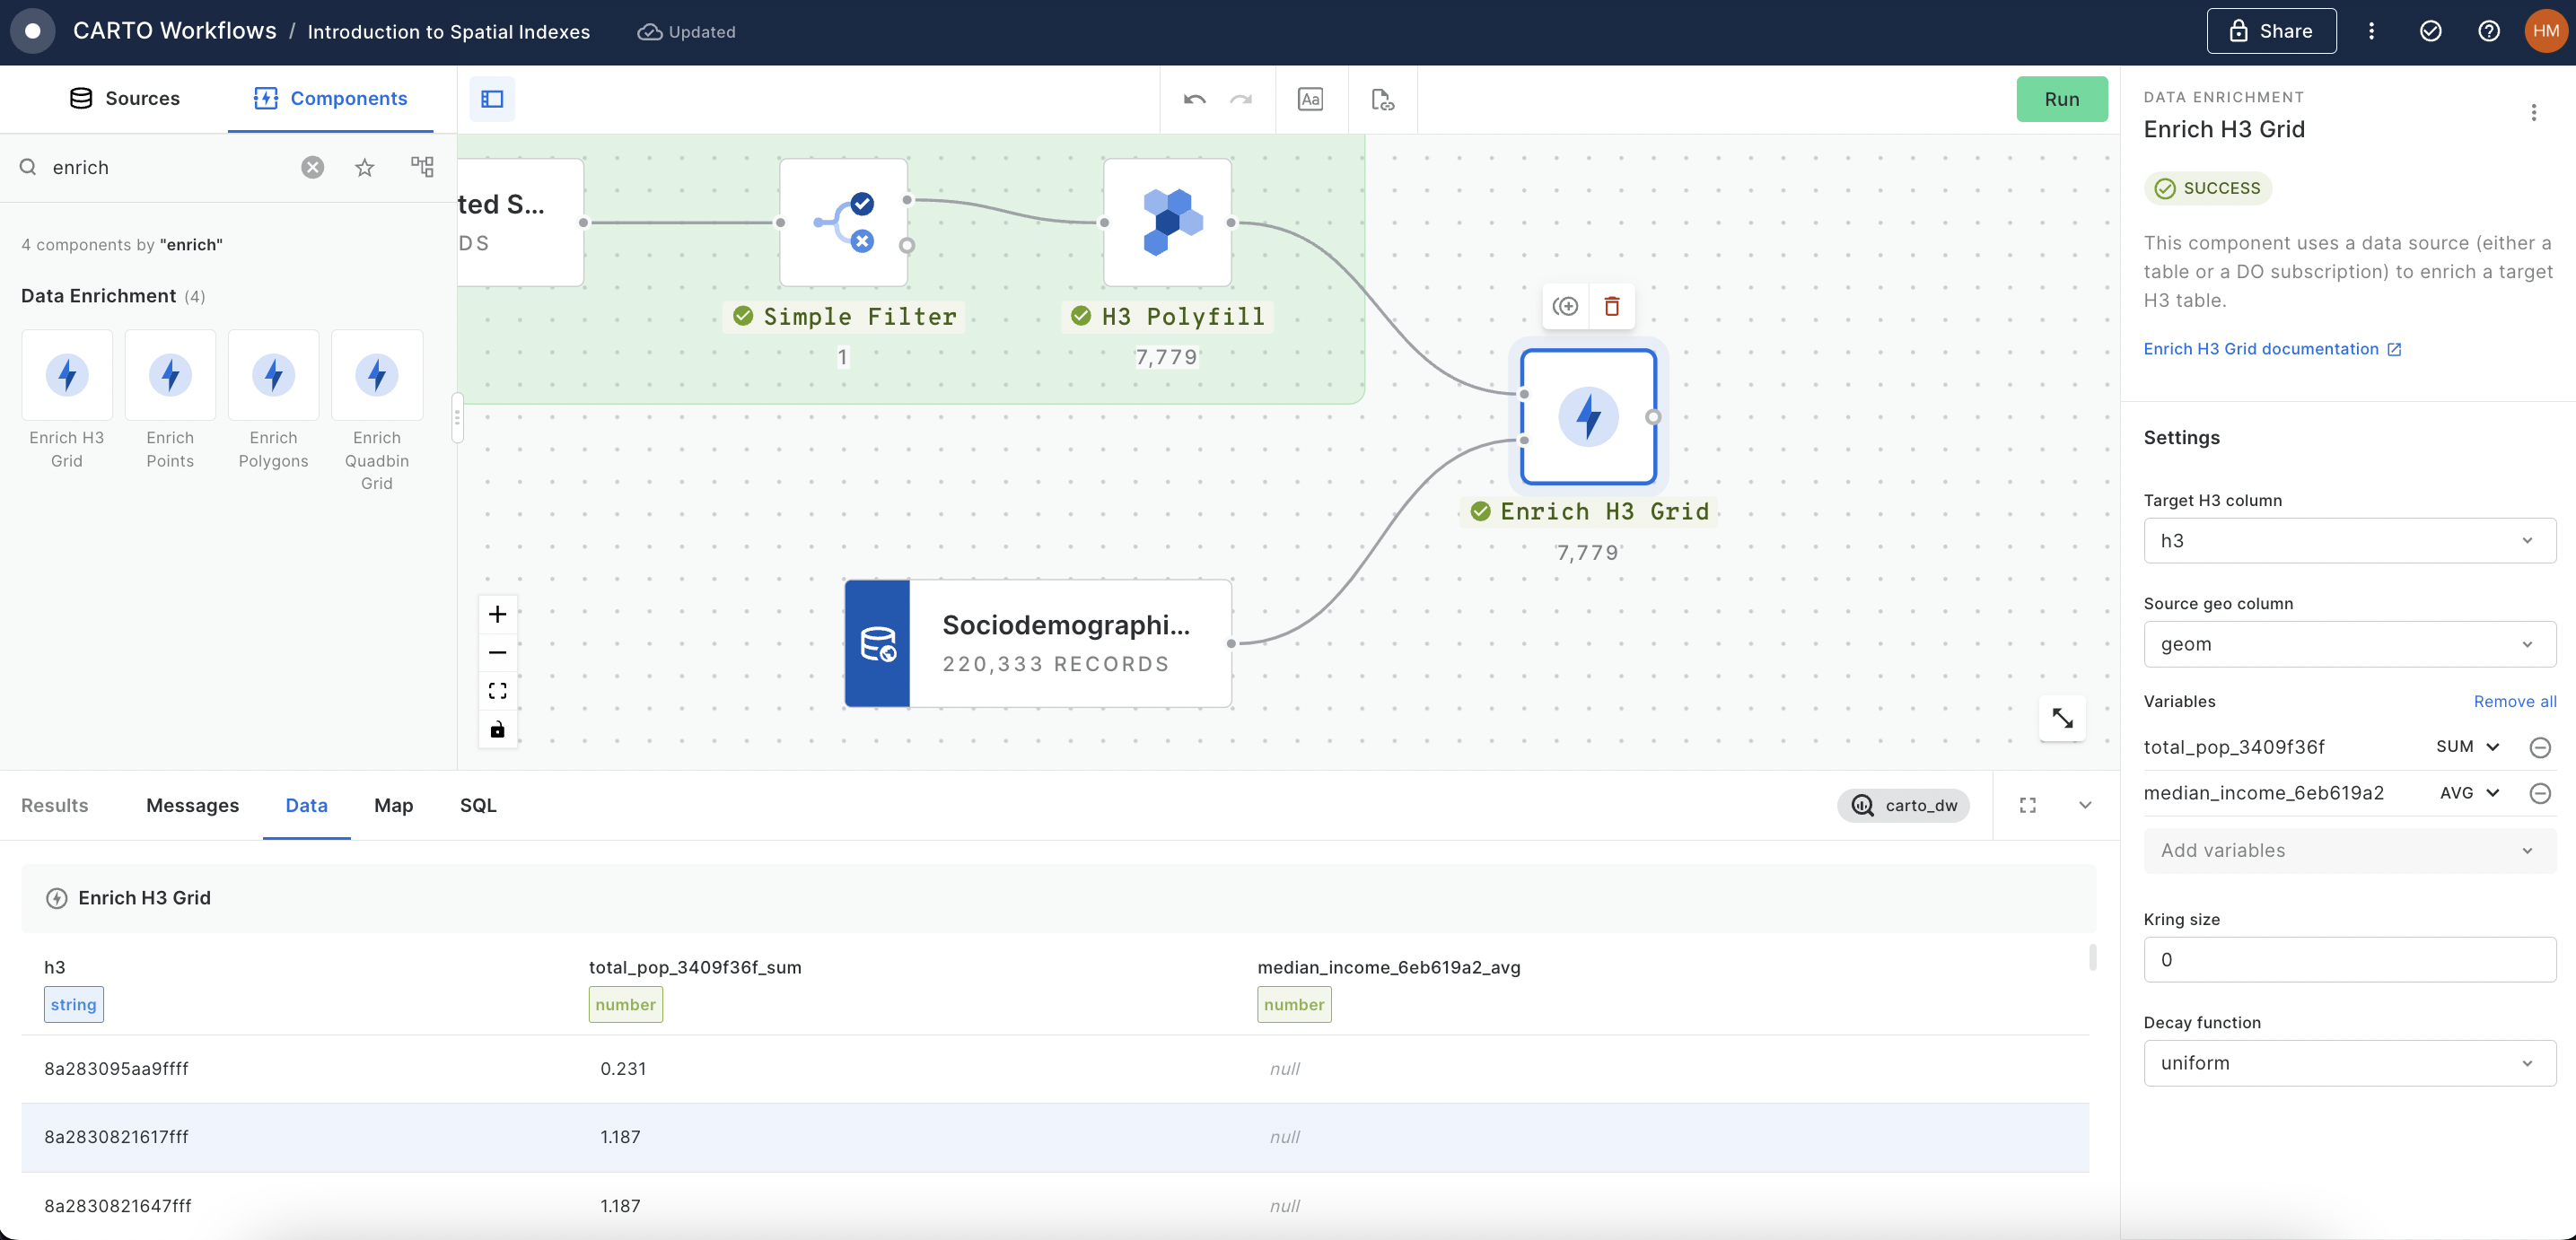Click the workflow title Introduction to Spatial Indexes

coord(449,31)
